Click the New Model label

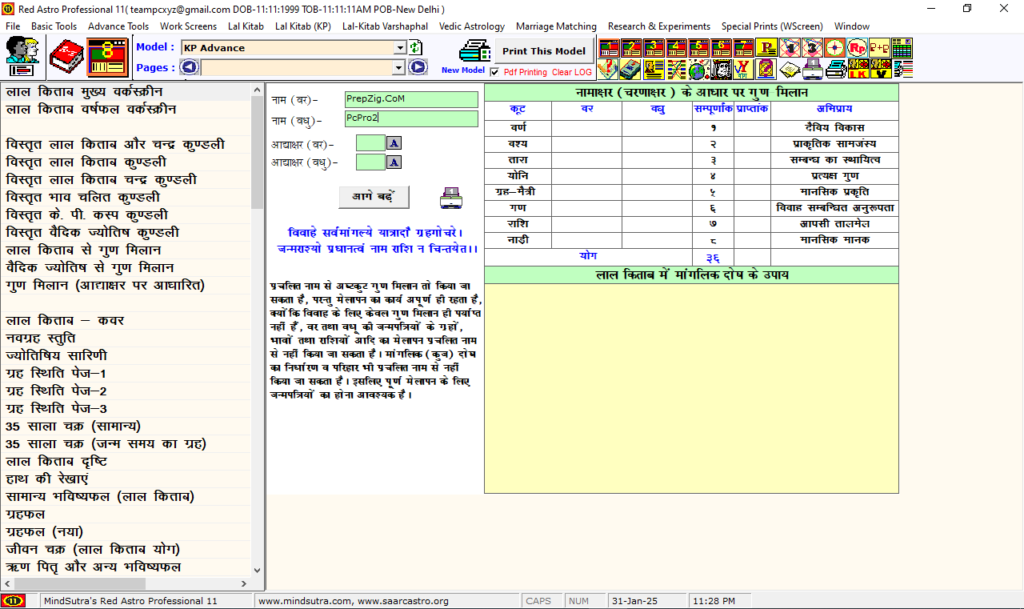463,70
